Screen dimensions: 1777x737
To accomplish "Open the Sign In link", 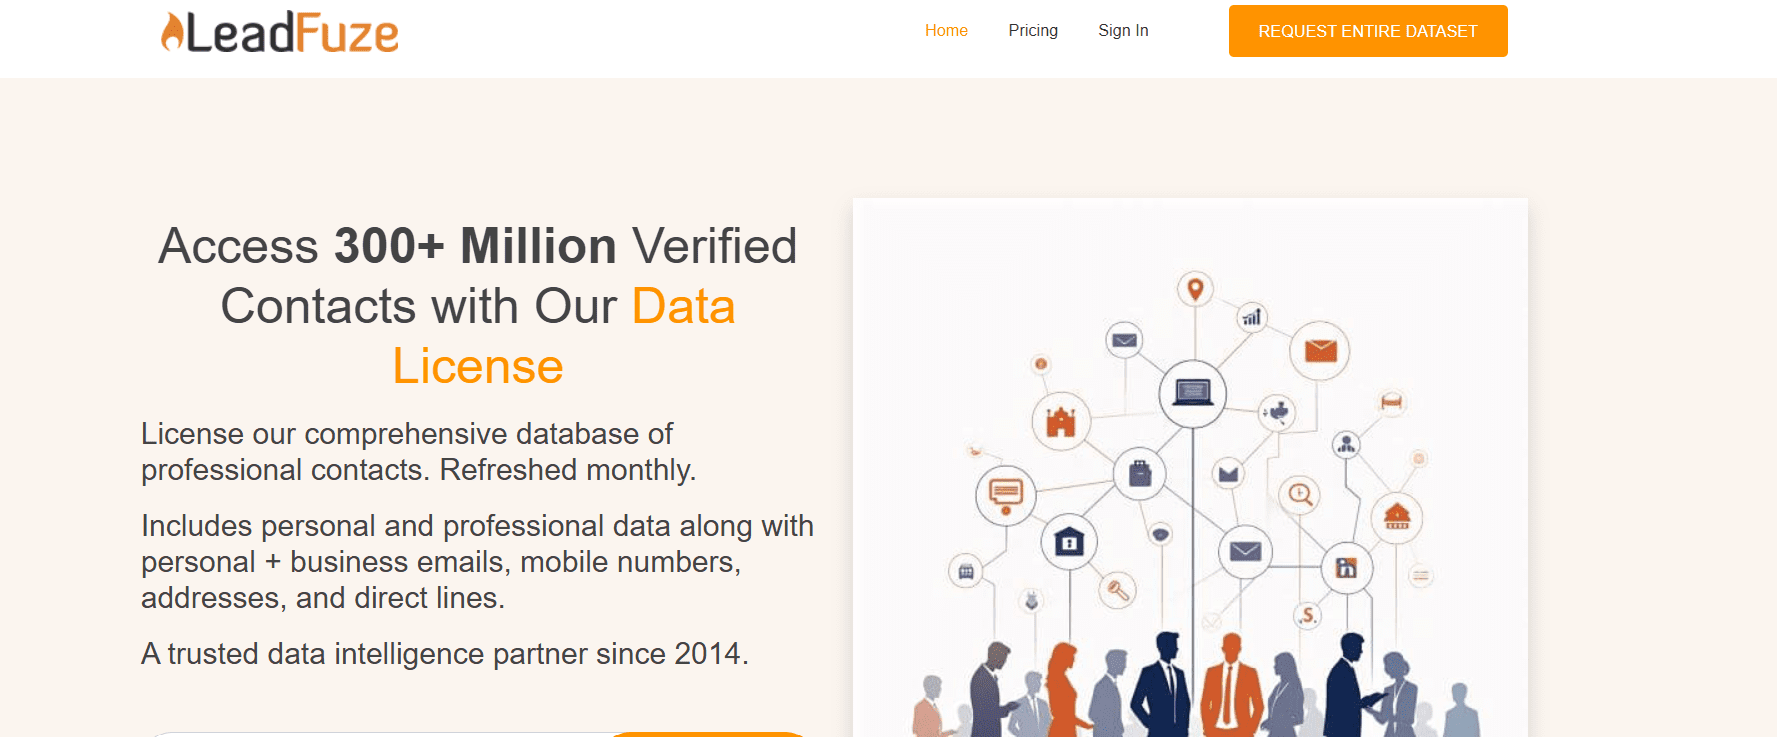I will 1123,31.
